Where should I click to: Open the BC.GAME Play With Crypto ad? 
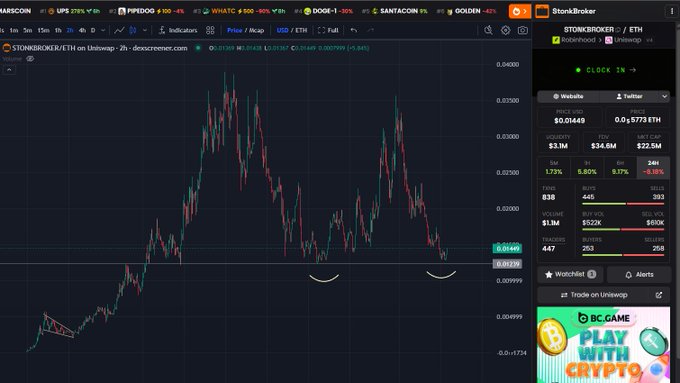(x=604, y=345)
